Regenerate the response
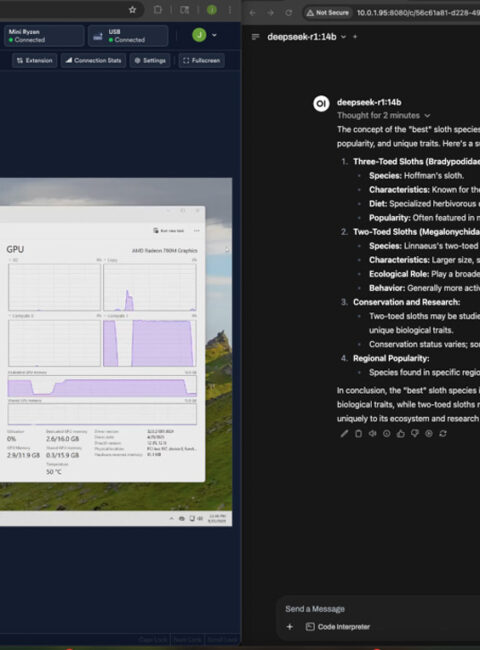This screenshot has width=480, height=650. (443, 434)
